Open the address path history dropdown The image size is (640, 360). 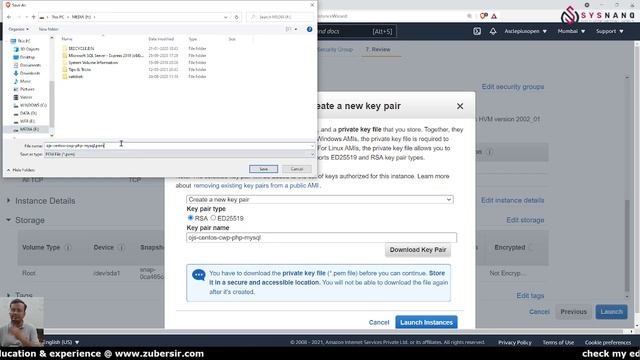point(225,17)
